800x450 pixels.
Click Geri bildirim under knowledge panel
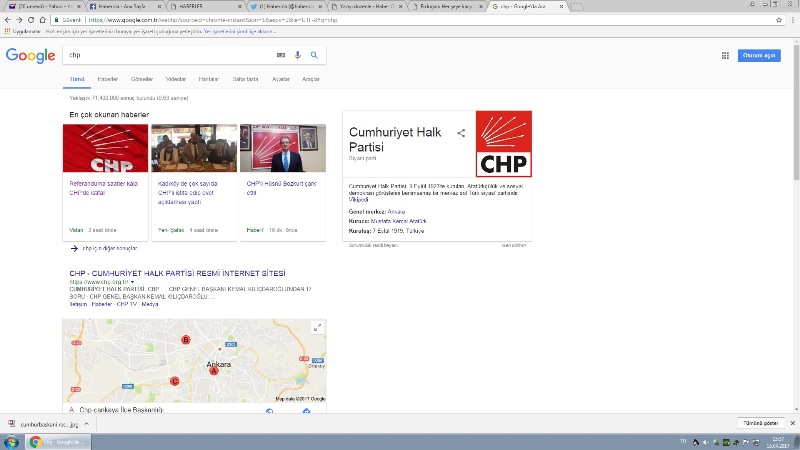(513, 245)
